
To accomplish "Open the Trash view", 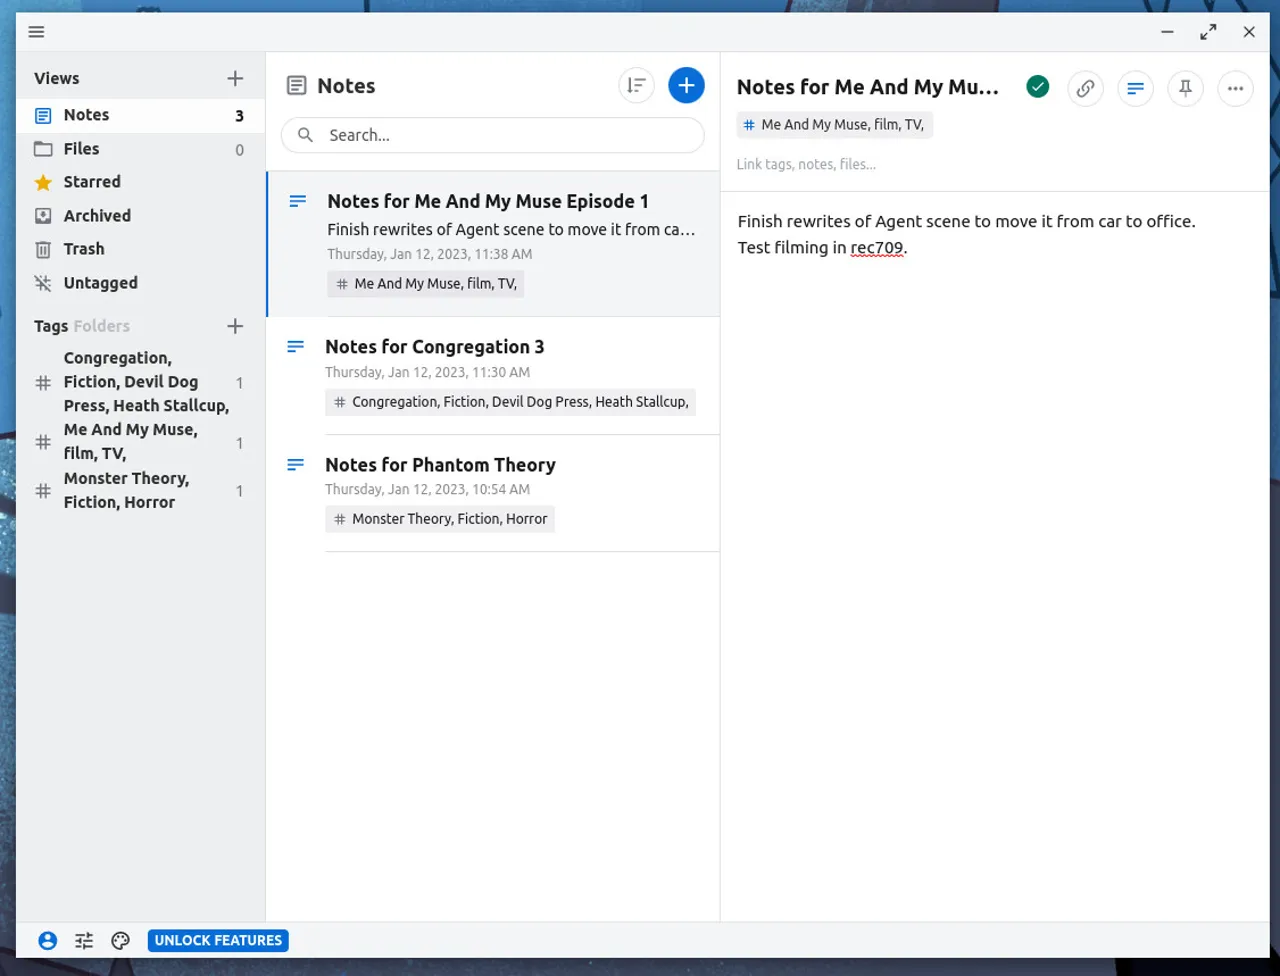I will coord(84,249).
